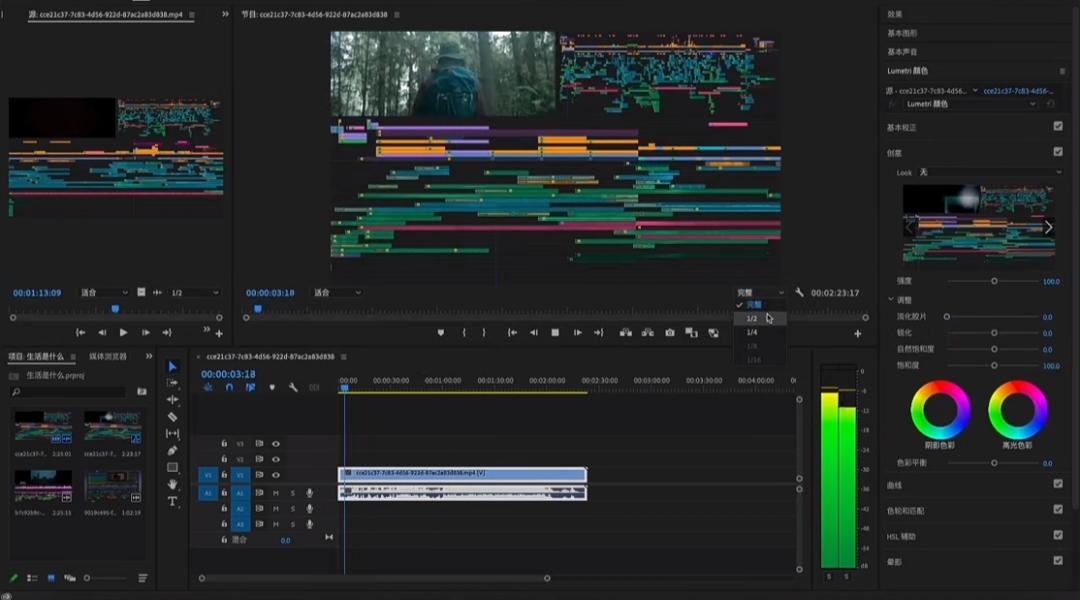The height and width of the screenshot is (600, 1080).
Task: Open source monitor zoom level dropdown
Action: pyautogui.click(x=104, y=293)
